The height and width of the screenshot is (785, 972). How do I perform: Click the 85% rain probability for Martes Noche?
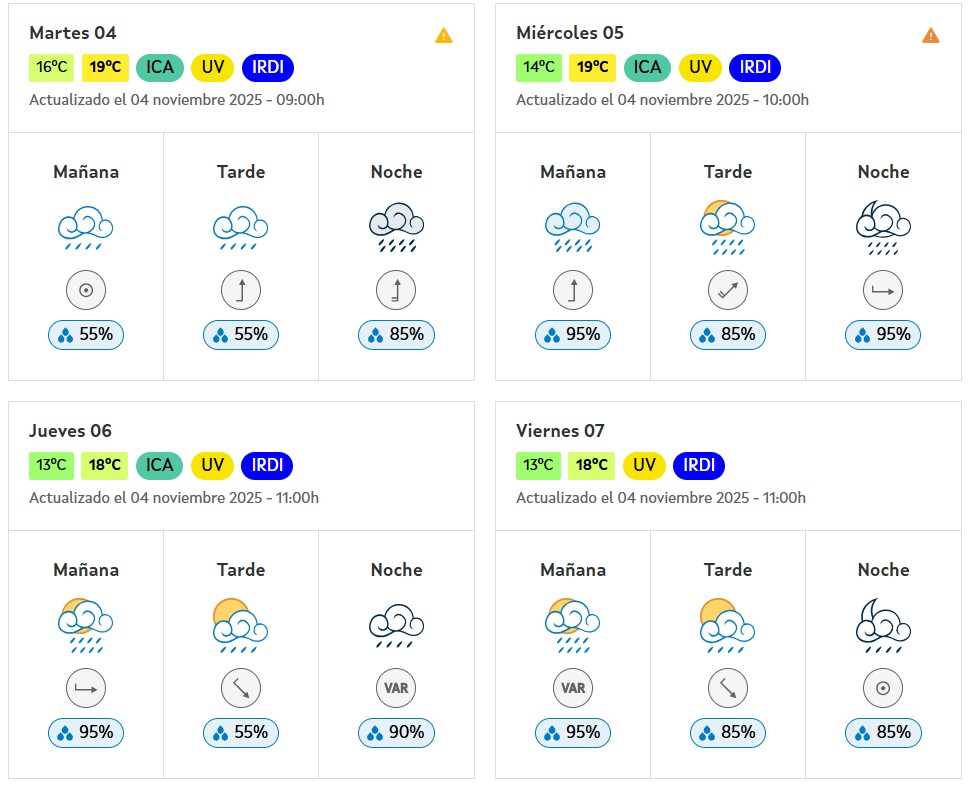pos(396,335)
